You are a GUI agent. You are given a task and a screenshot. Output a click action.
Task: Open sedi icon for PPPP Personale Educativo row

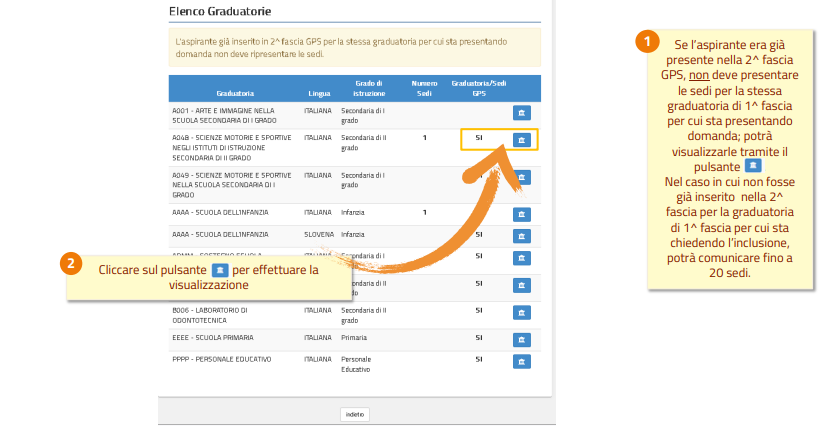click(522, 362)
